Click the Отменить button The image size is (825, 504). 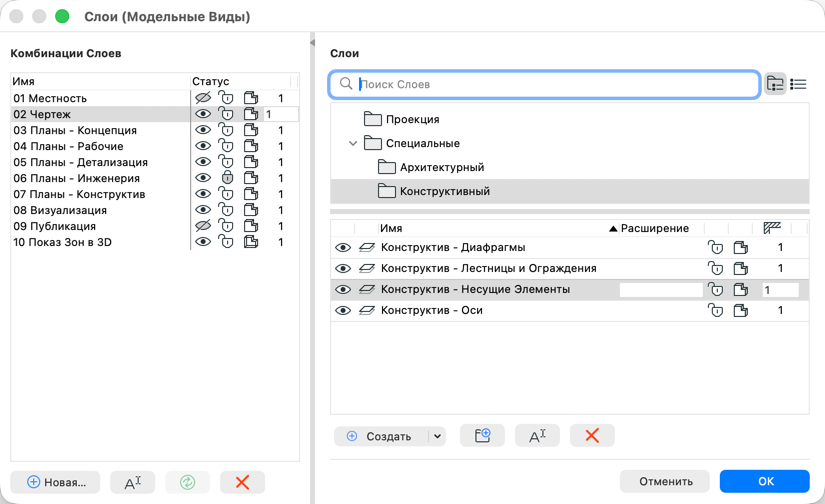pos(665,481)
